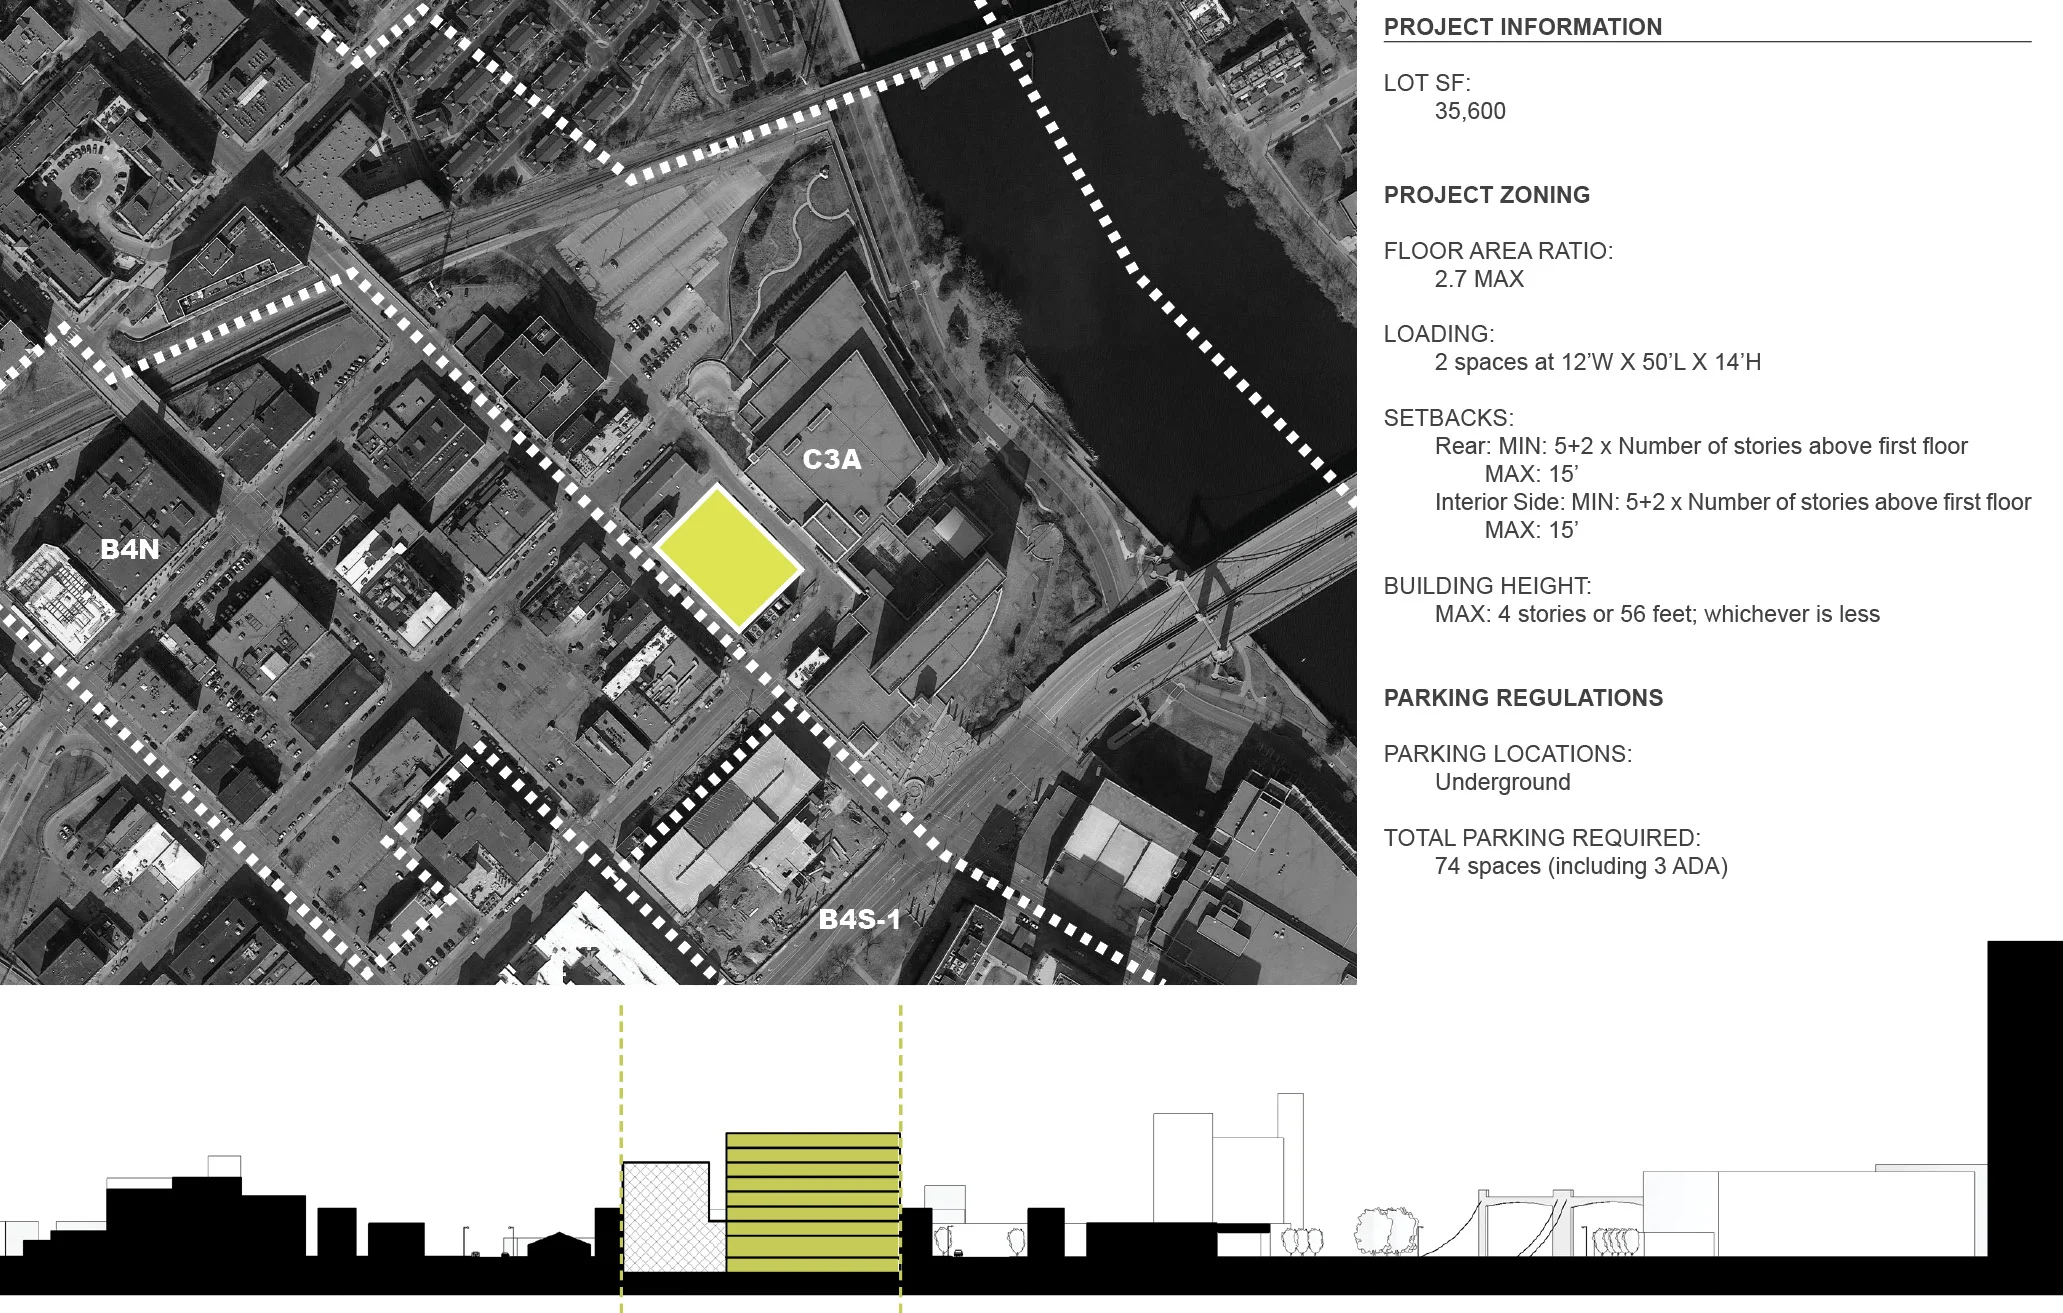Click the PARKING REGULATIONS heading
The width and height of the screenshot is (2063, 1313).
[1523, 698]
